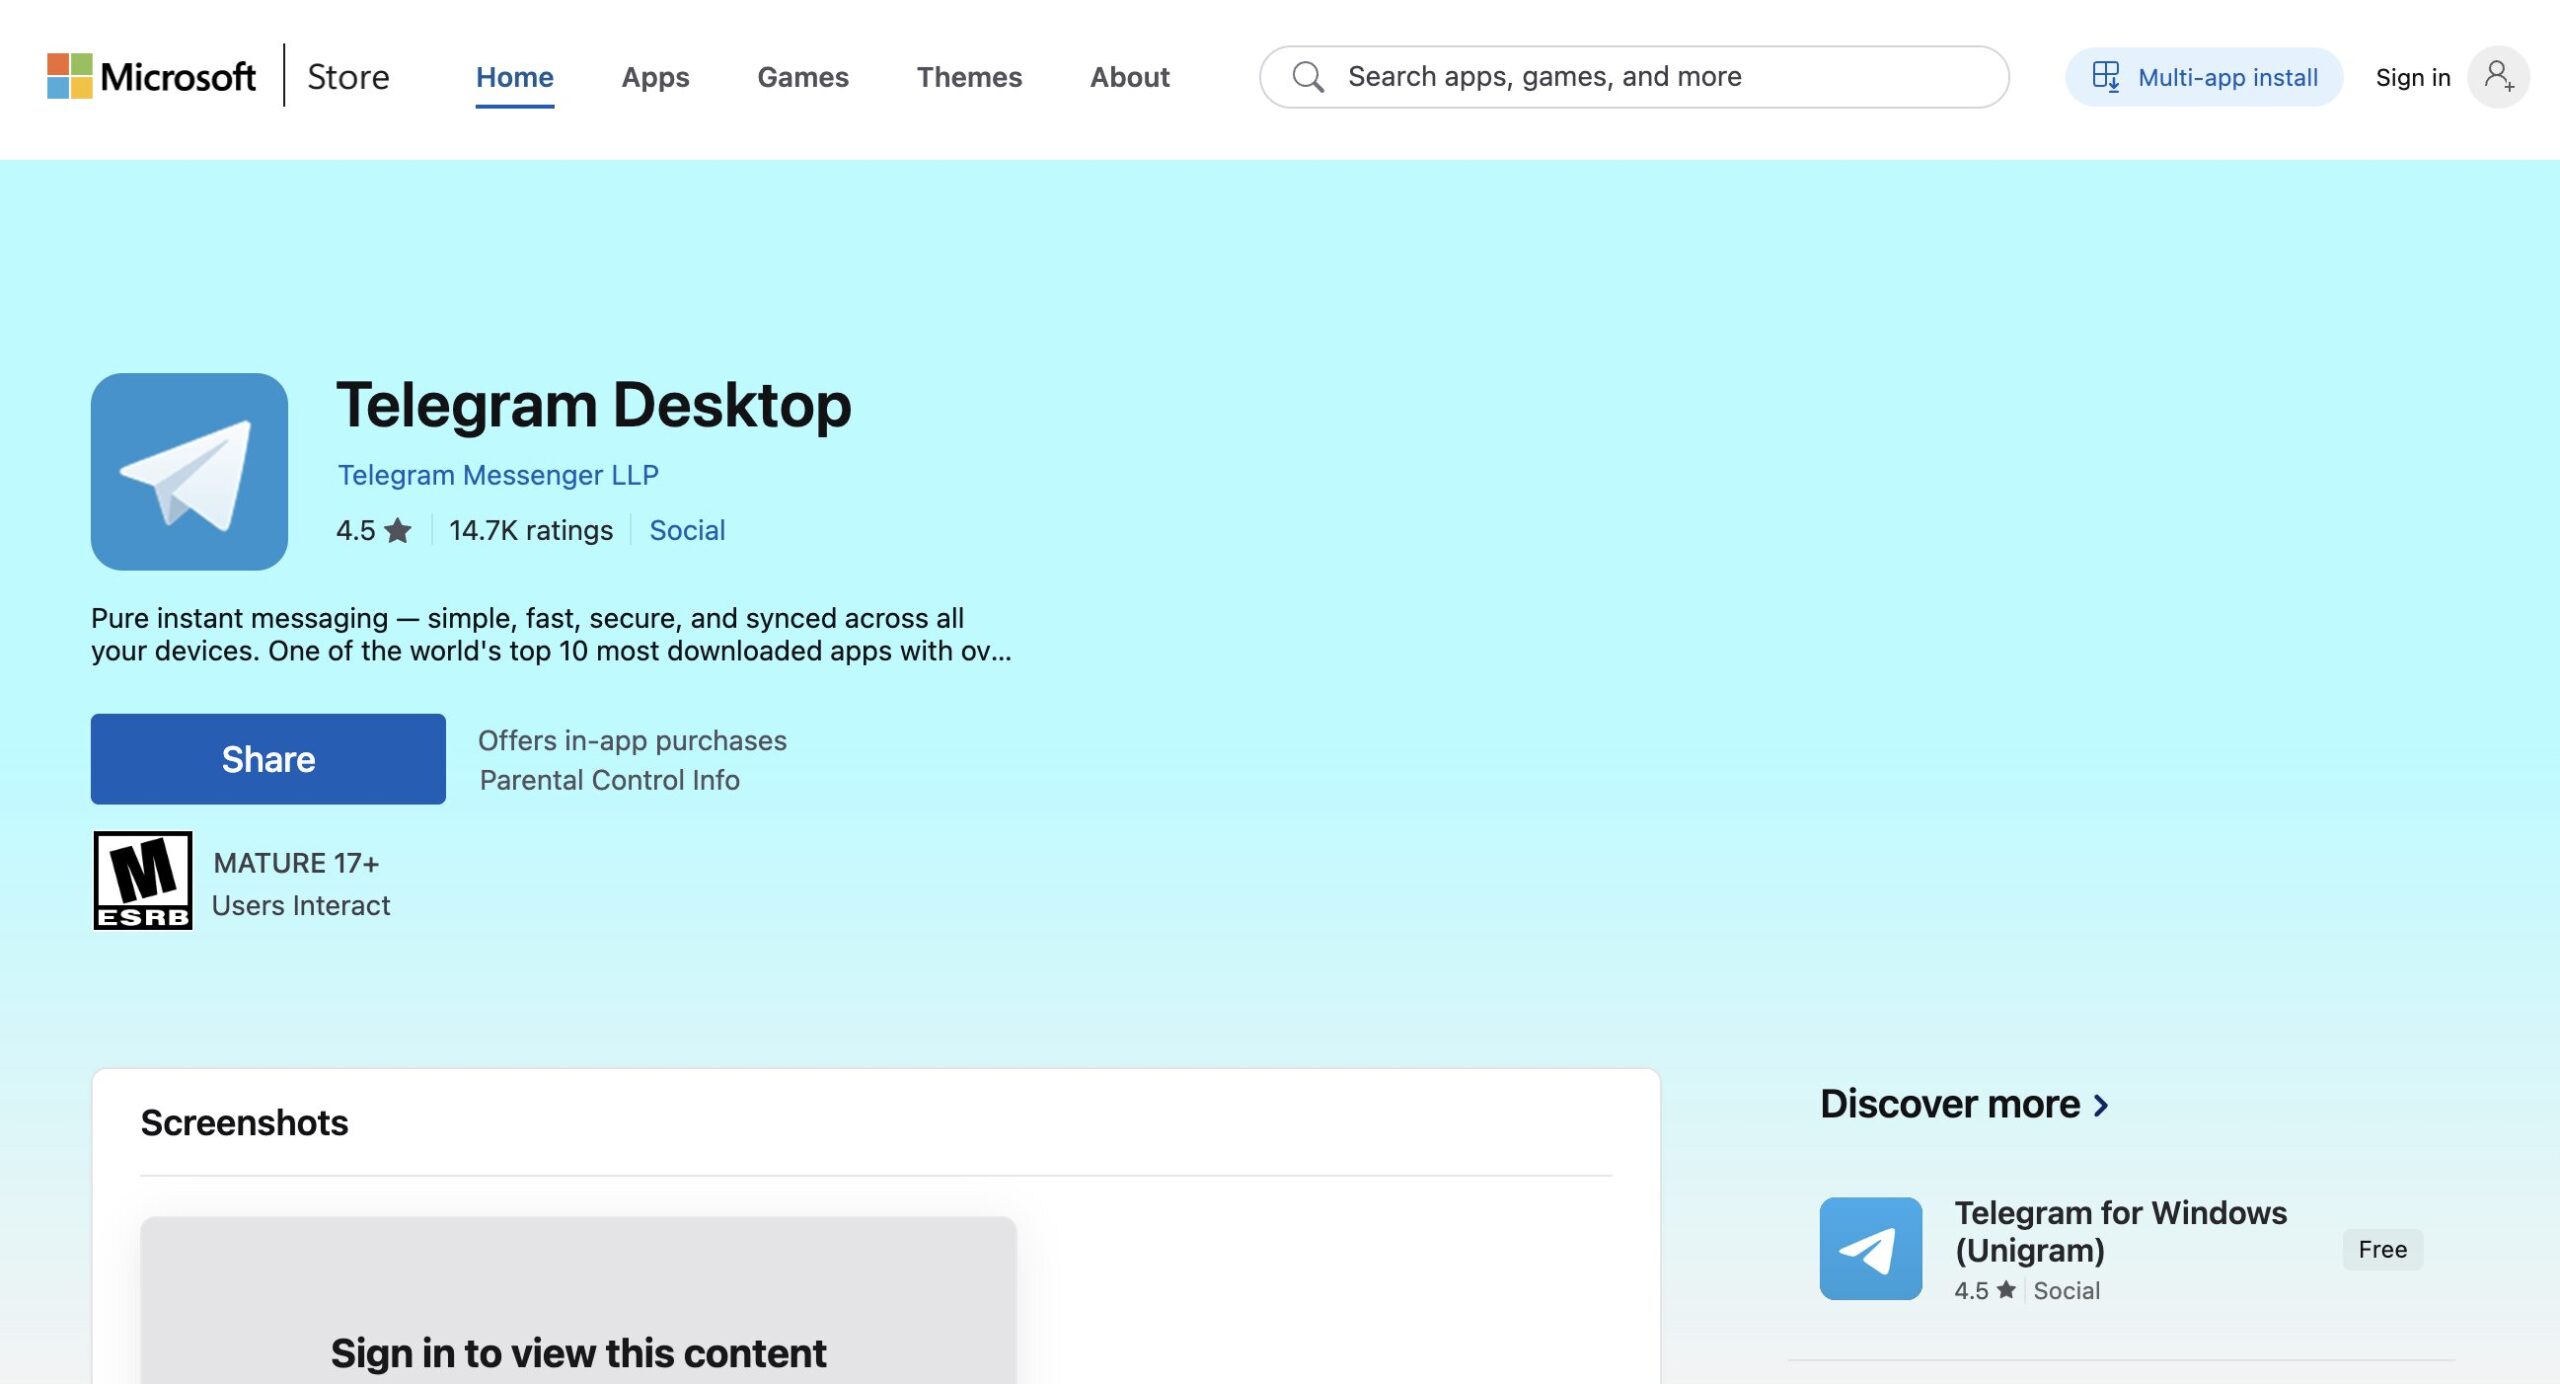Open Telegram Messenger LLP publisher link
The height and width of the screenshot is (1384, 2560).
[497, 475]
